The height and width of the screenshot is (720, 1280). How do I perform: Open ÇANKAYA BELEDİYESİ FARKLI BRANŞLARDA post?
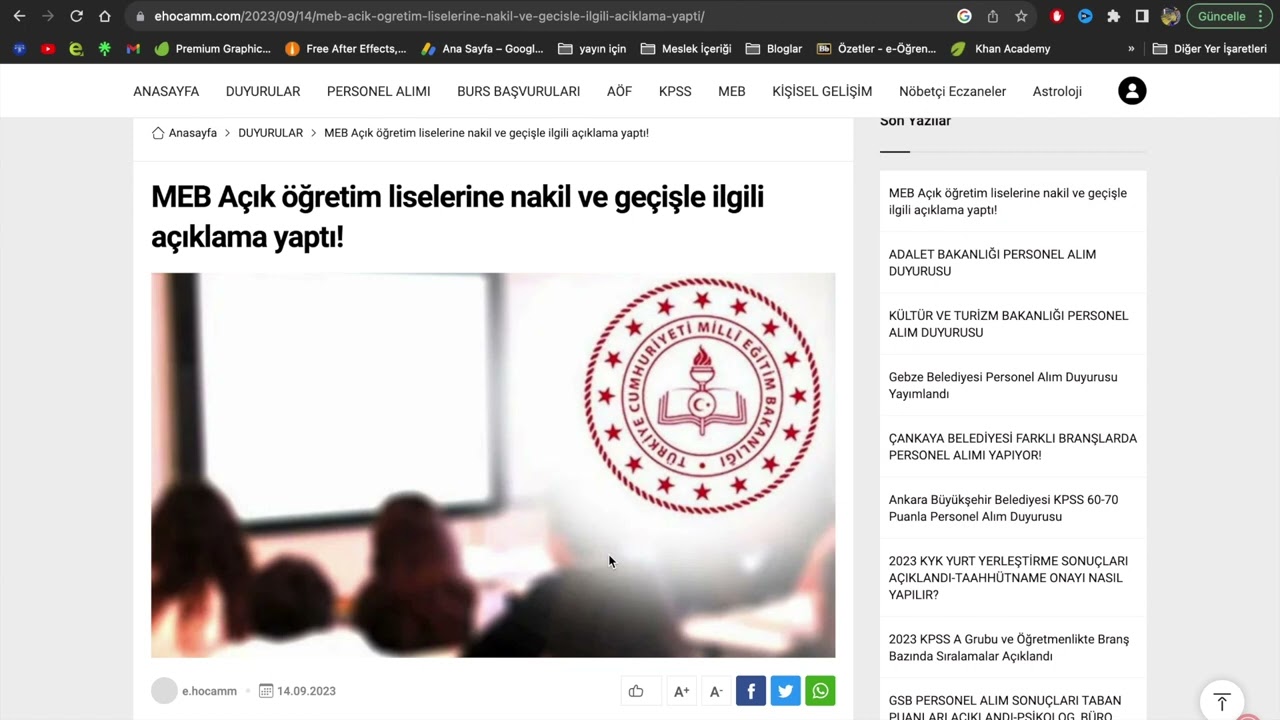tap(1013, 446)
